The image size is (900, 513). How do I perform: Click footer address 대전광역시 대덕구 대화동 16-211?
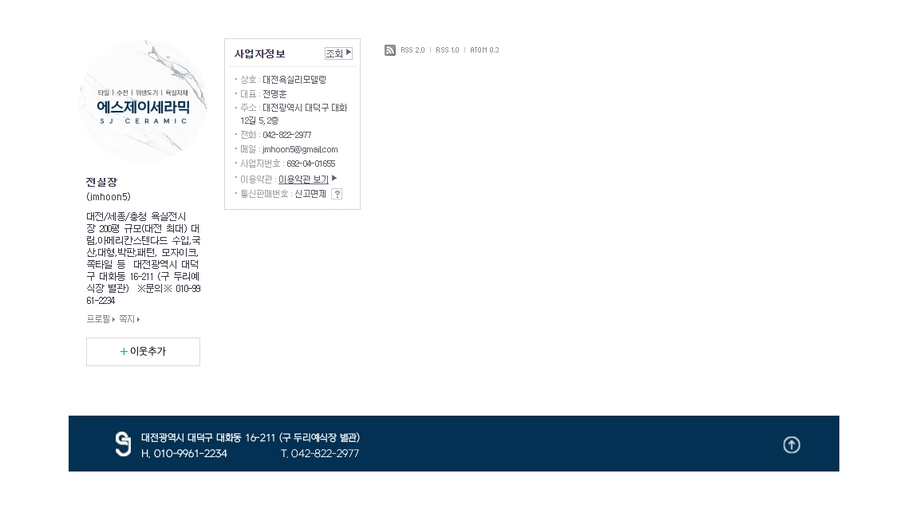coord(208,438)
